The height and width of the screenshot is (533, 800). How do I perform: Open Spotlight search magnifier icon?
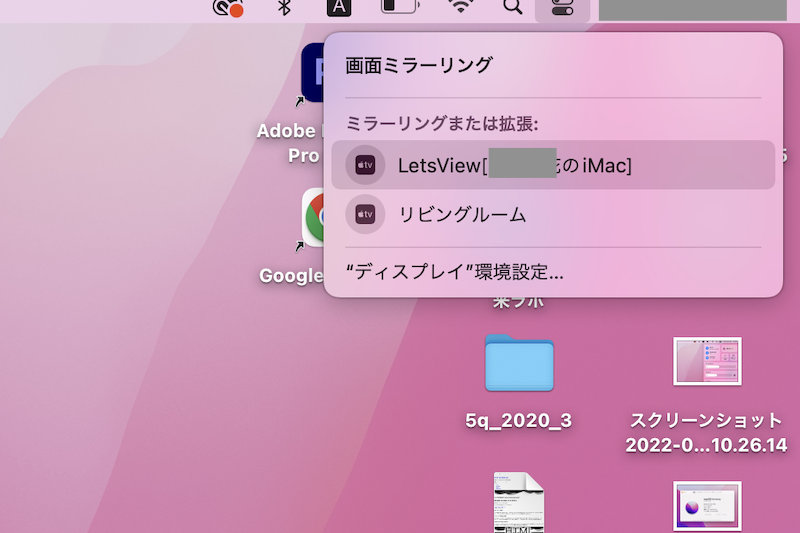(x=512, y=7)
